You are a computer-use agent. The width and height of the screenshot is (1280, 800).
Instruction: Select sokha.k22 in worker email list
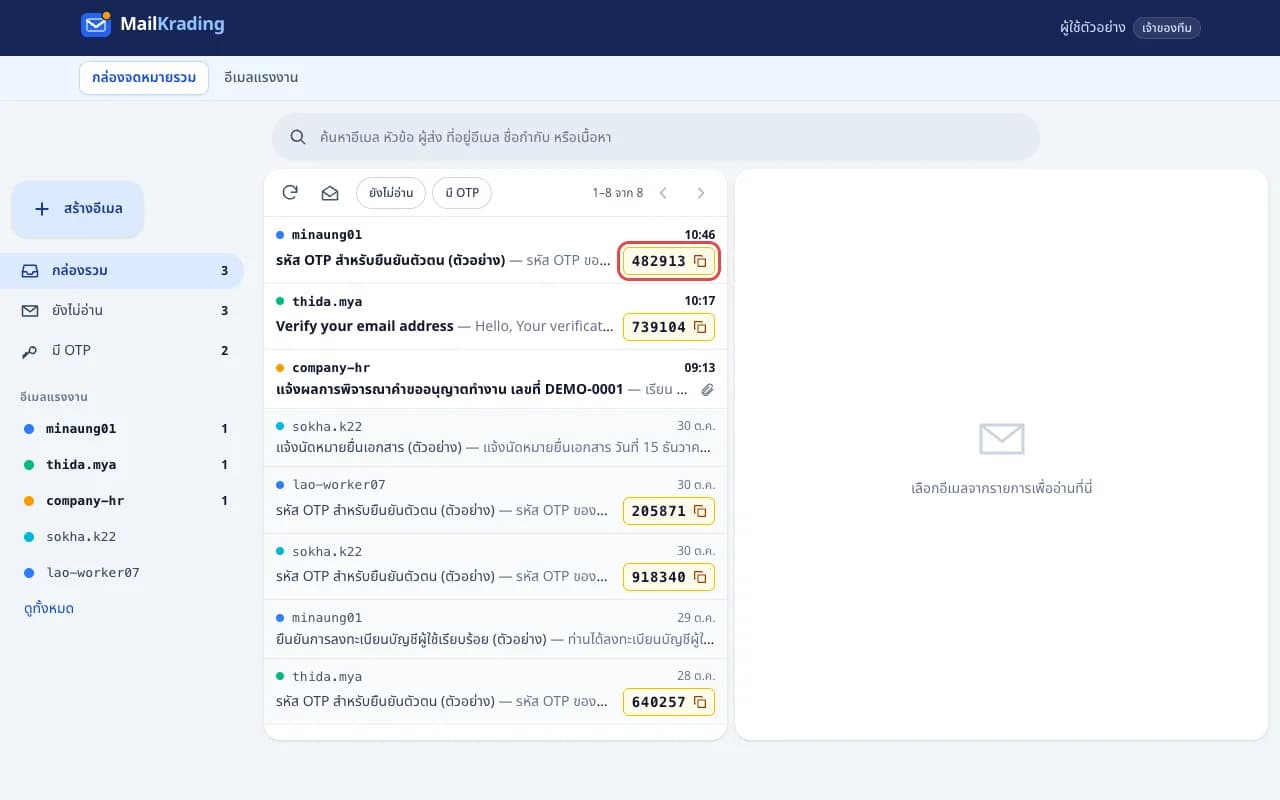[x=122, y=537]
